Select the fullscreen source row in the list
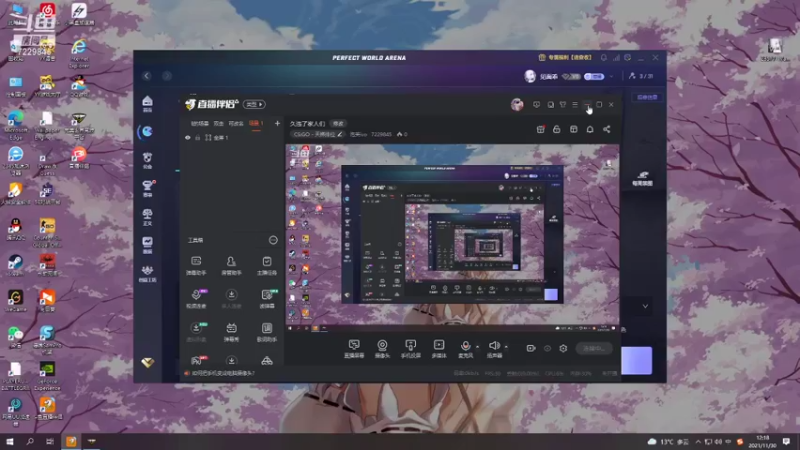The width and height of the screenshot is (800, 450). pyautogui.click(x=232, y=138)
